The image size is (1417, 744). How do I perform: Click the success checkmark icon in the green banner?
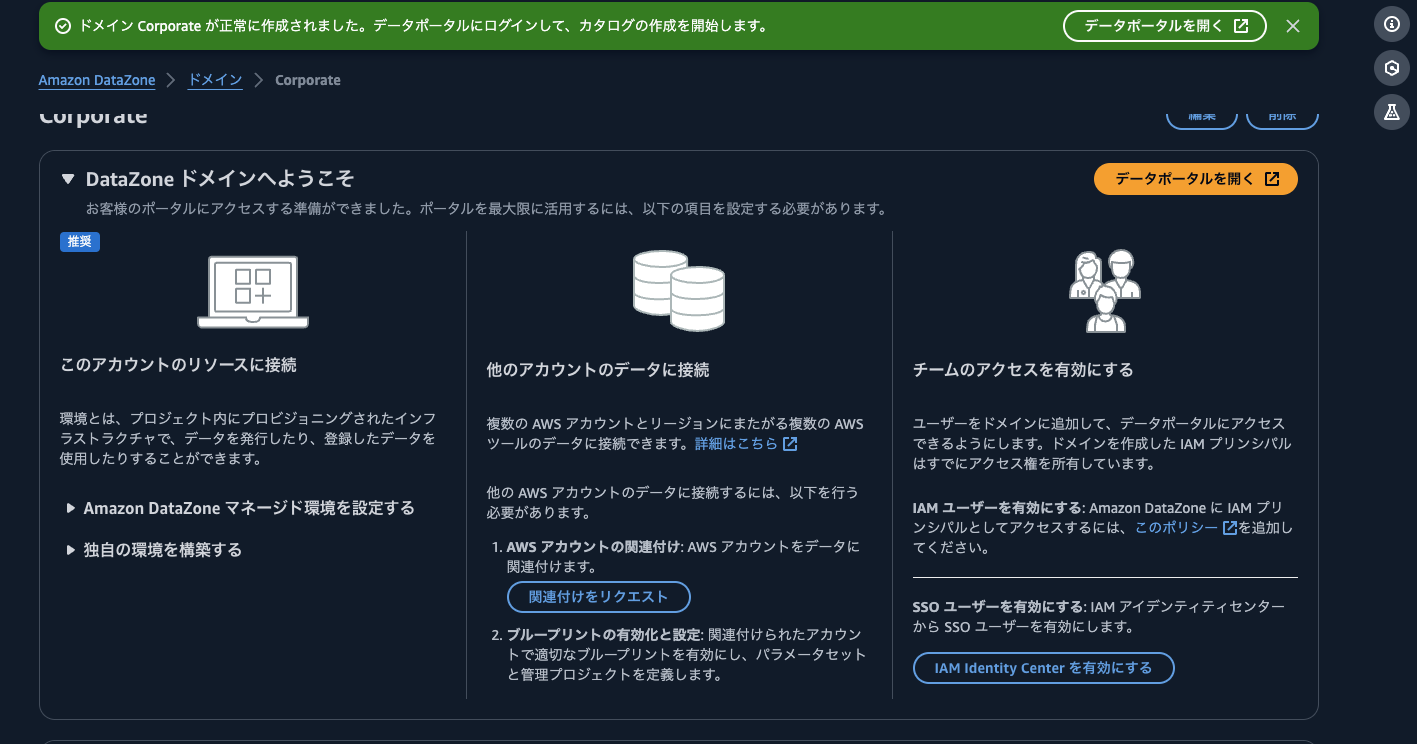[x=63, y=25]
